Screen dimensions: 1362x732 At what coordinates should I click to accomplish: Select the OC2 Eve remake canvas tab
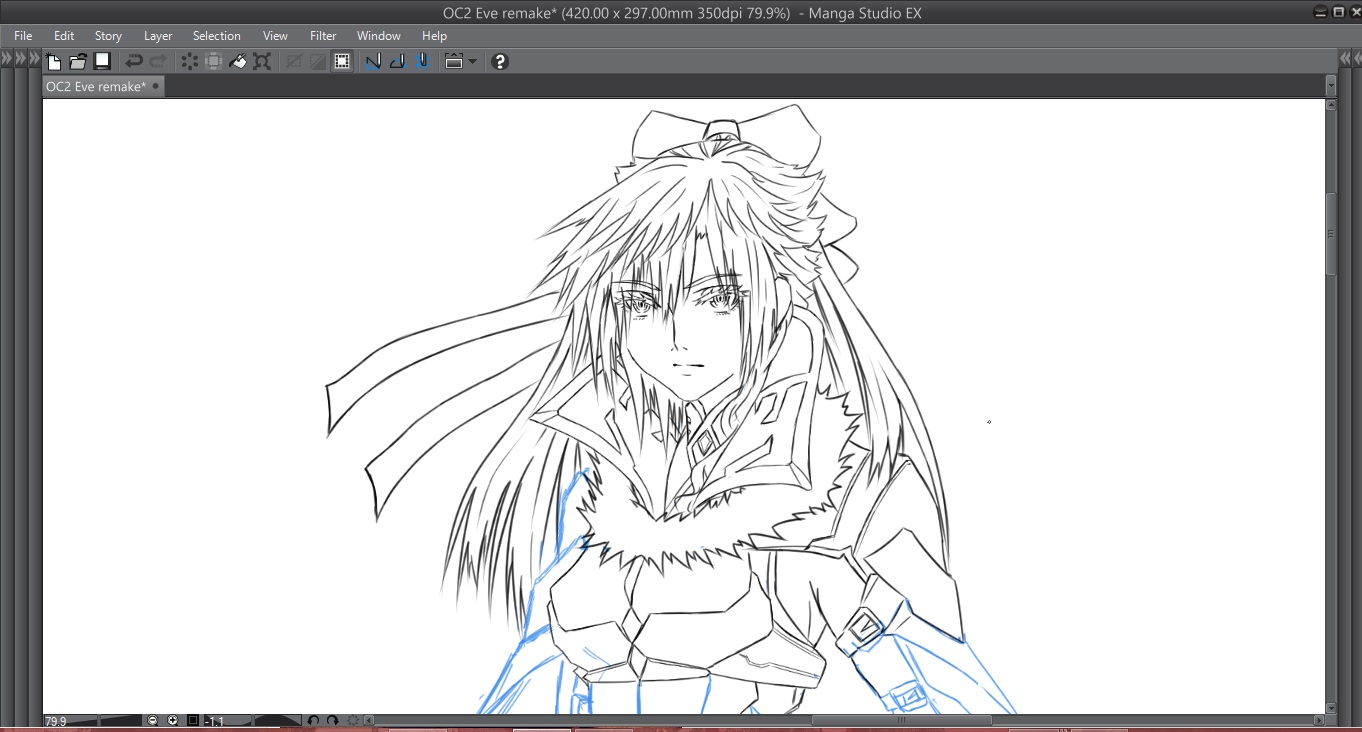[96, 86]
